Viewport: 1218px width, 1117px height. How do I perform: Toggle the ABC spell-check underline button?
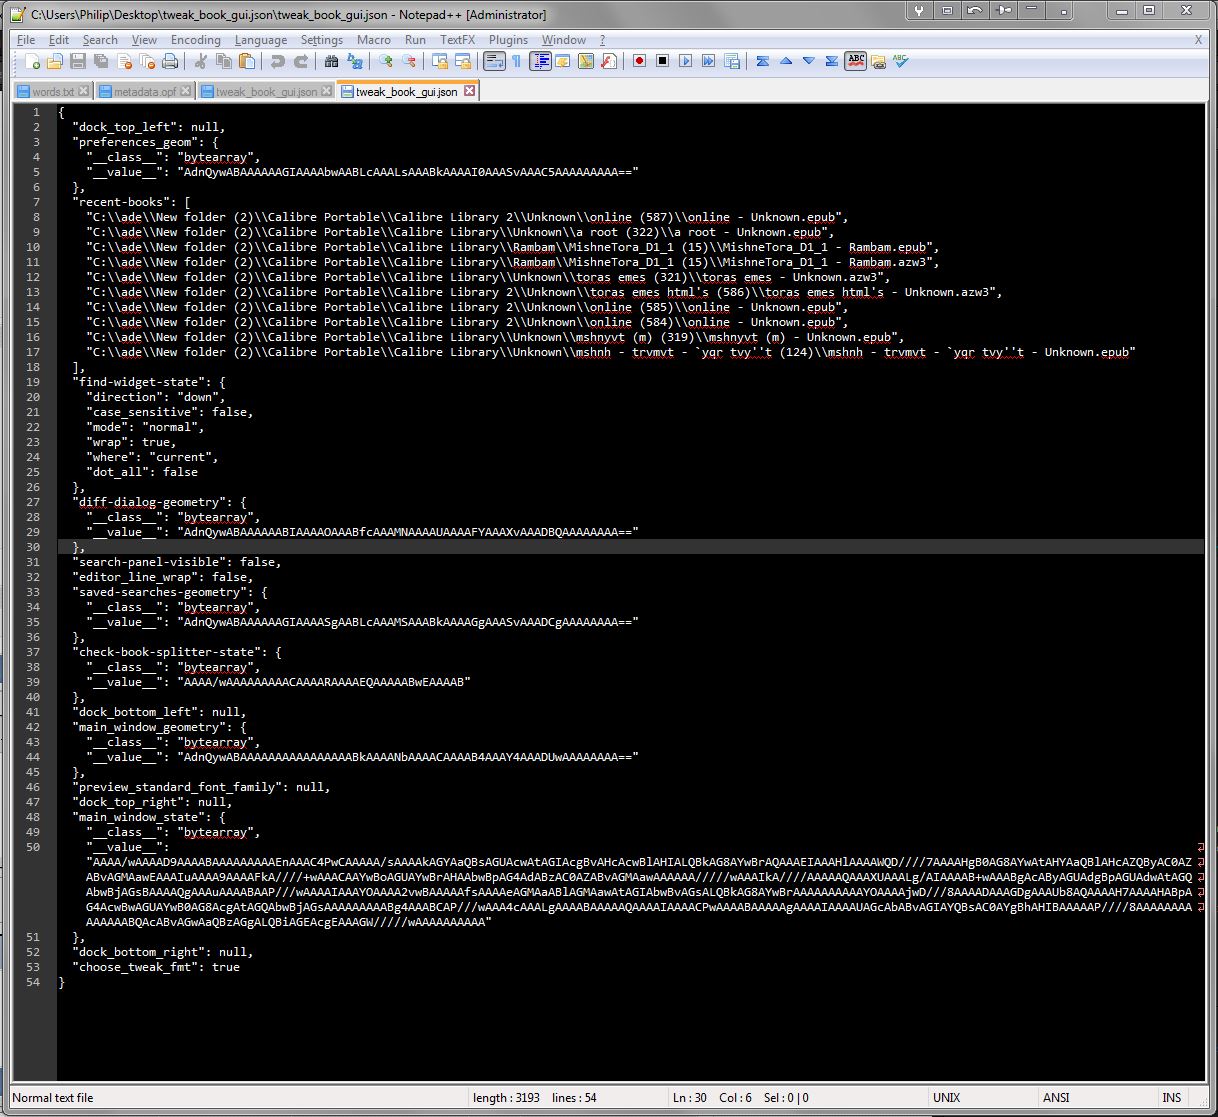click(856, 62)
